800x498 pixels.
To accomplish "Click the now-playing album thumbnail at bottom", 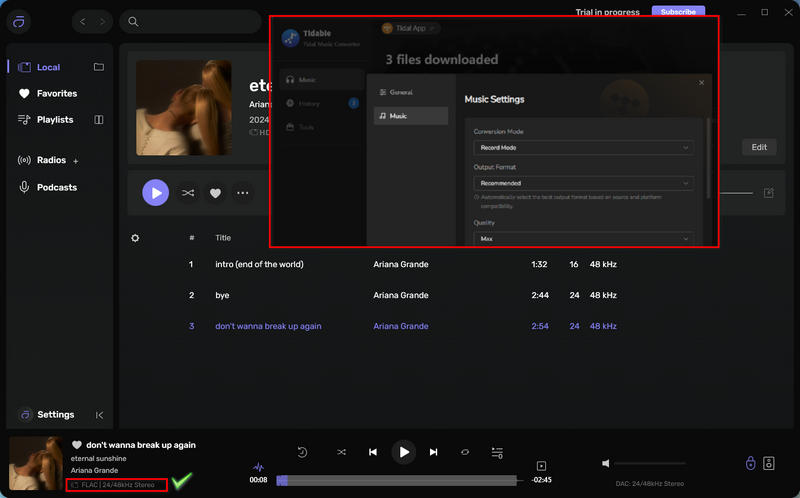I will coord(36,463).
